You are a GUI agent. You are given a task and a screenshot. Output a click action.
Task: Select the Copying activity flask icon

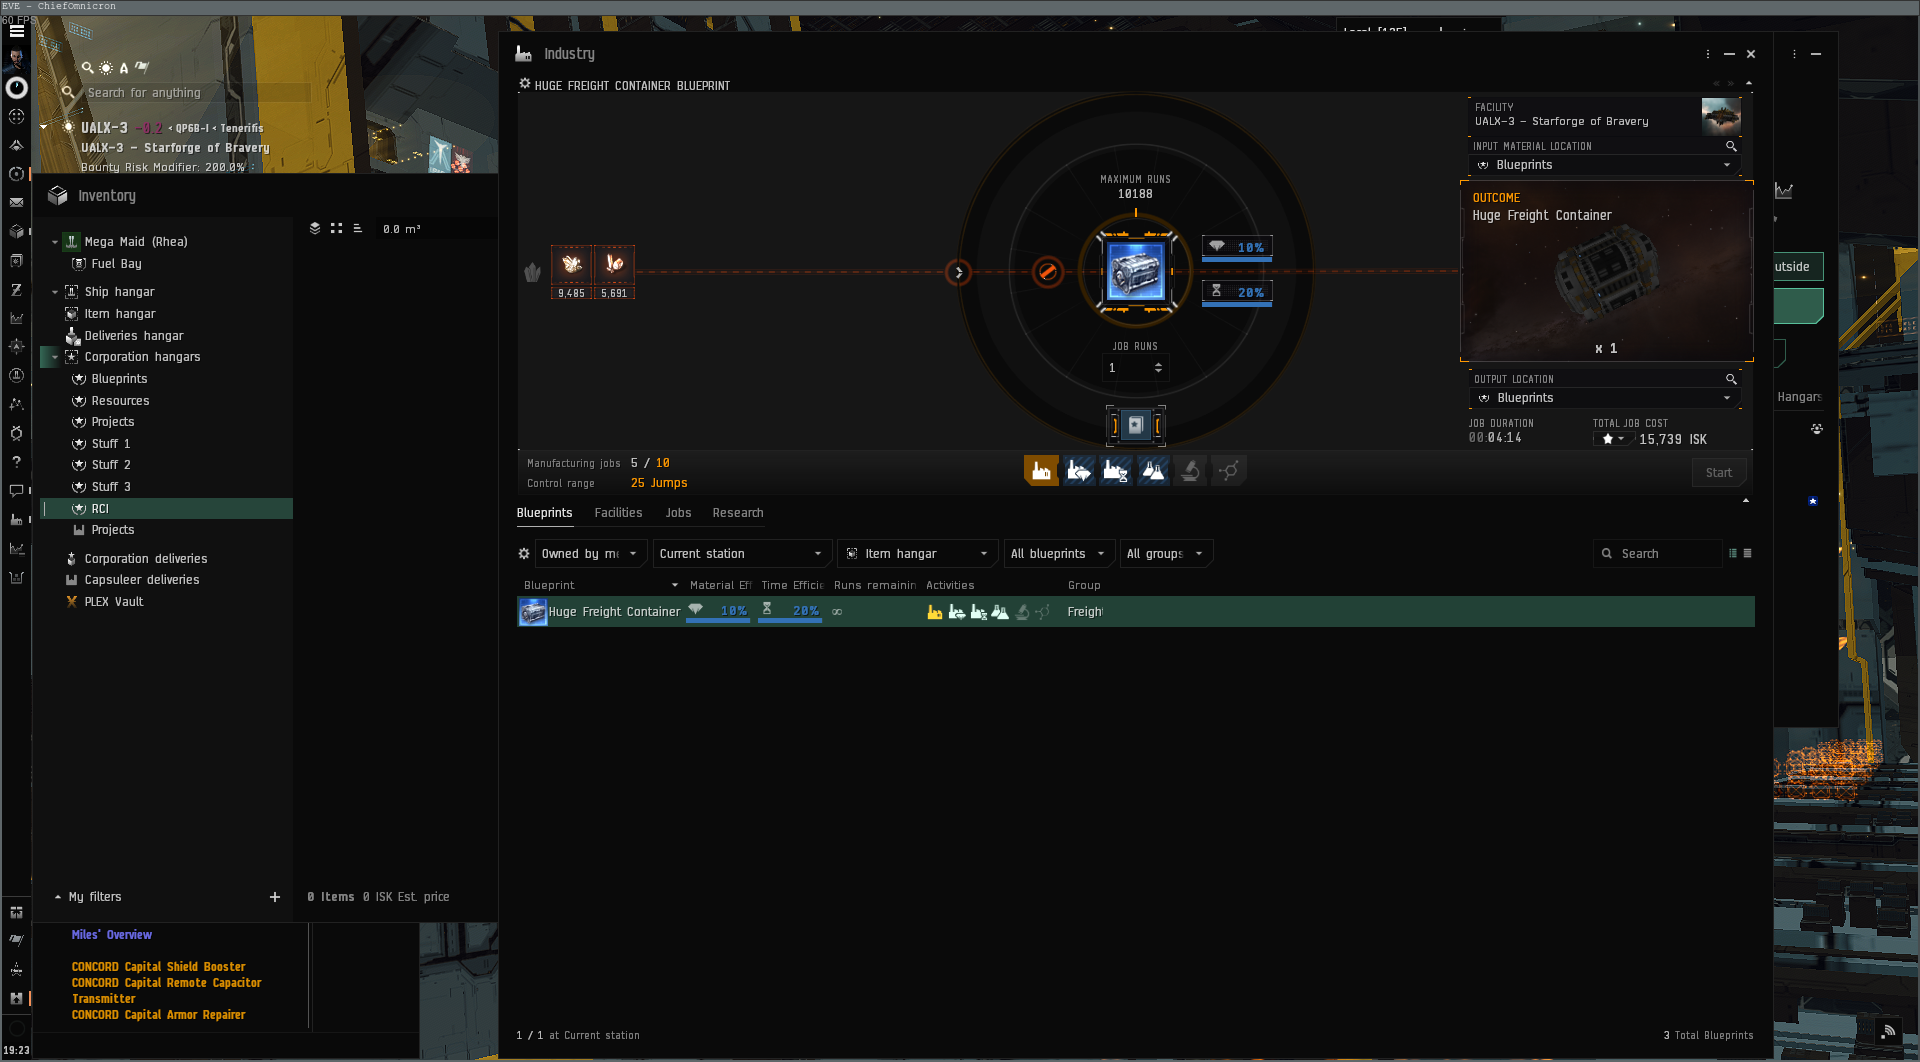(x=1153, y=471)
